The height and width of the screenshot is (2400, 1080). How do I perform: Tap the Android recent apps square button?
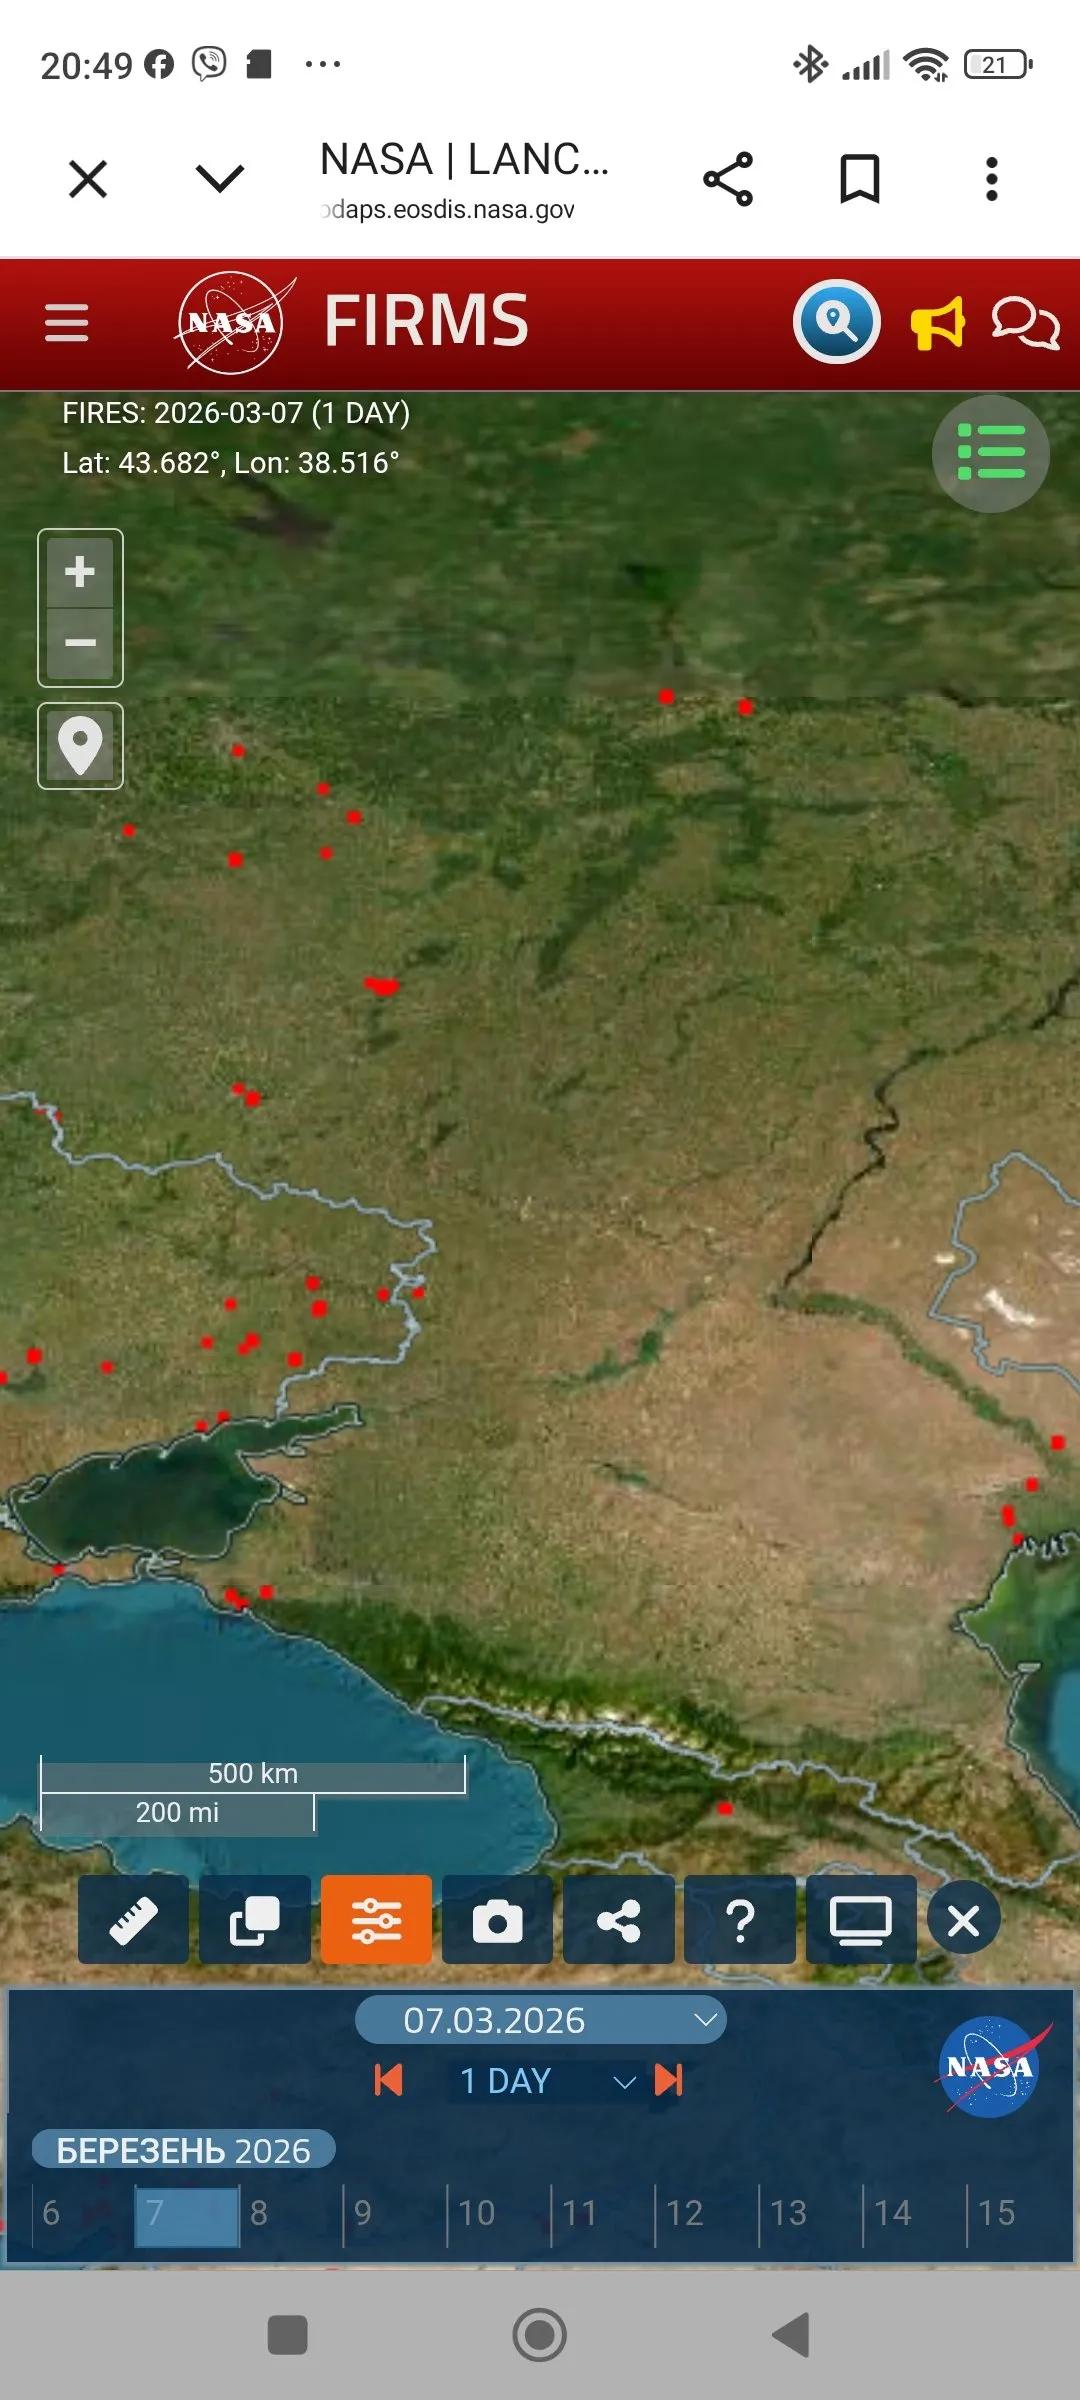[x=288, y=2335]
